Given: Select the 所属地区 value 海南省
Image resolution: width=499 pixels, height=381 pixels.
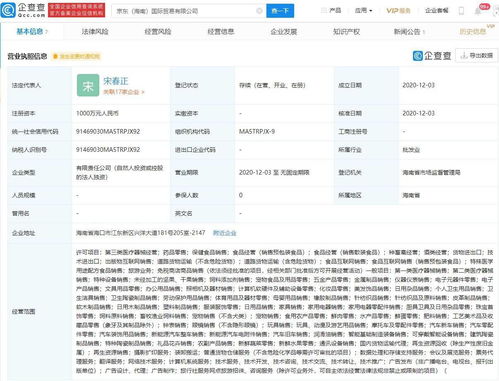Looking at the screenshot, I should pos(411,195).
